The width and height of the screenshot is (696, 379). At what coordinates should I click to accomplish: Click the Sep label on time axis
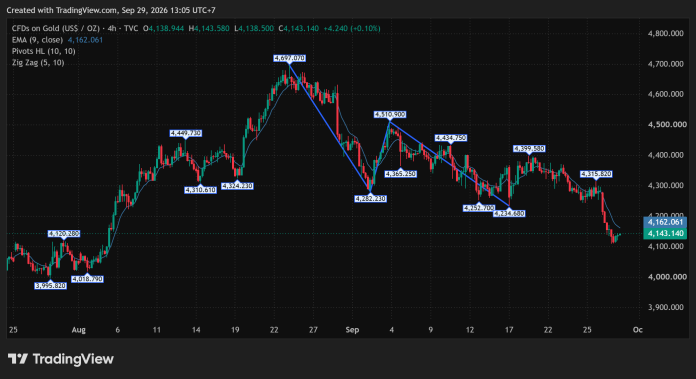tap(352, 330)
